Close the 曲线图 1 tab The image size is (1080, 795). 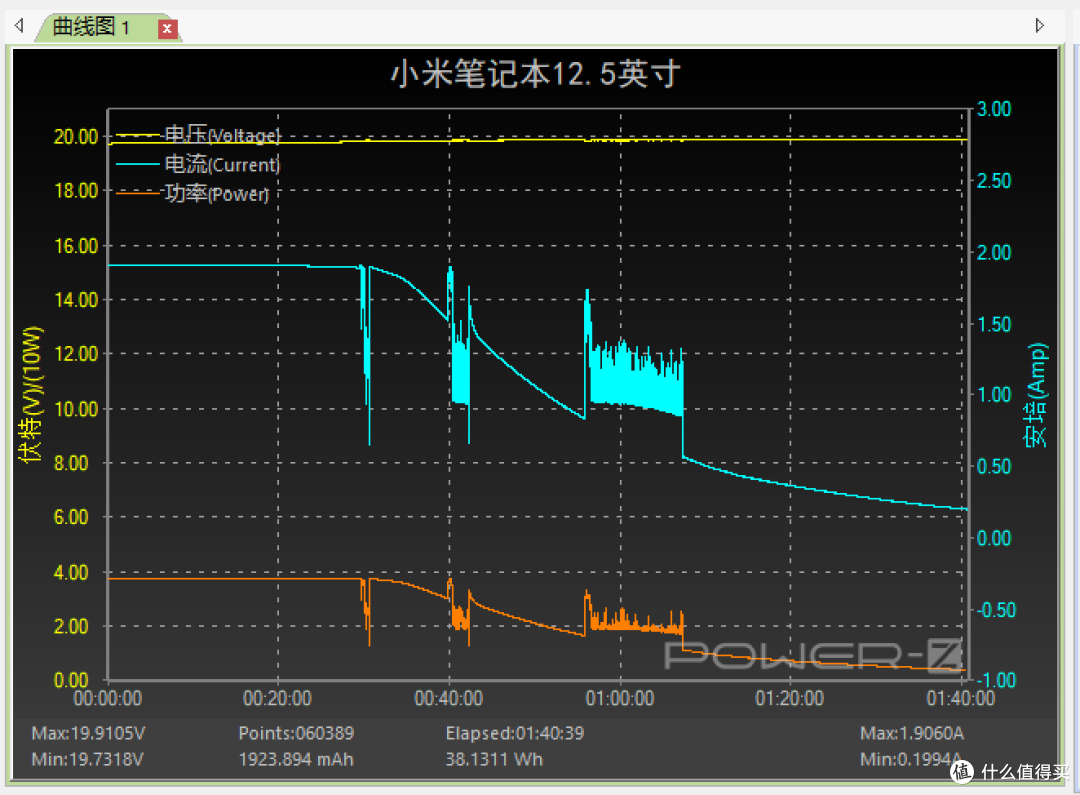[x=168, y=28]
